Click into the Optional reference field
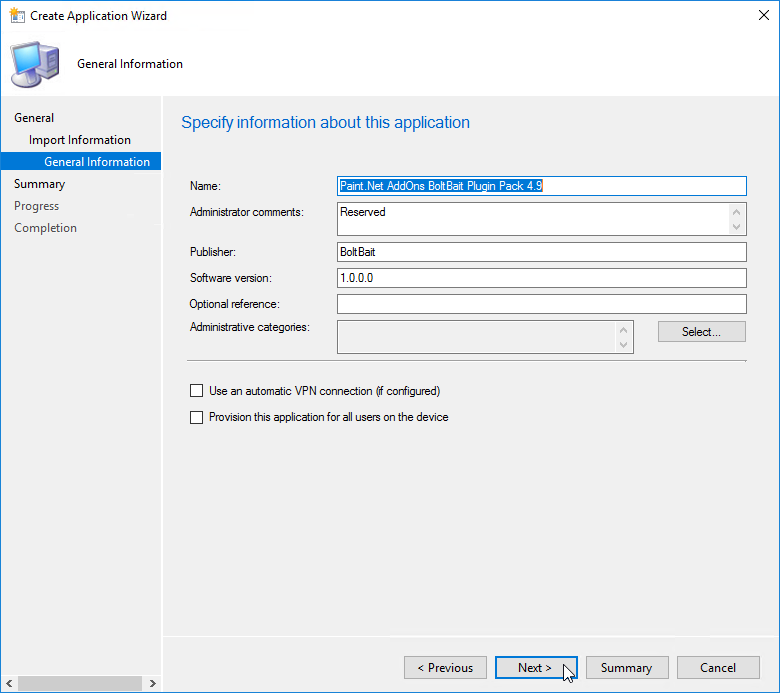 click(x=542, y=304)
